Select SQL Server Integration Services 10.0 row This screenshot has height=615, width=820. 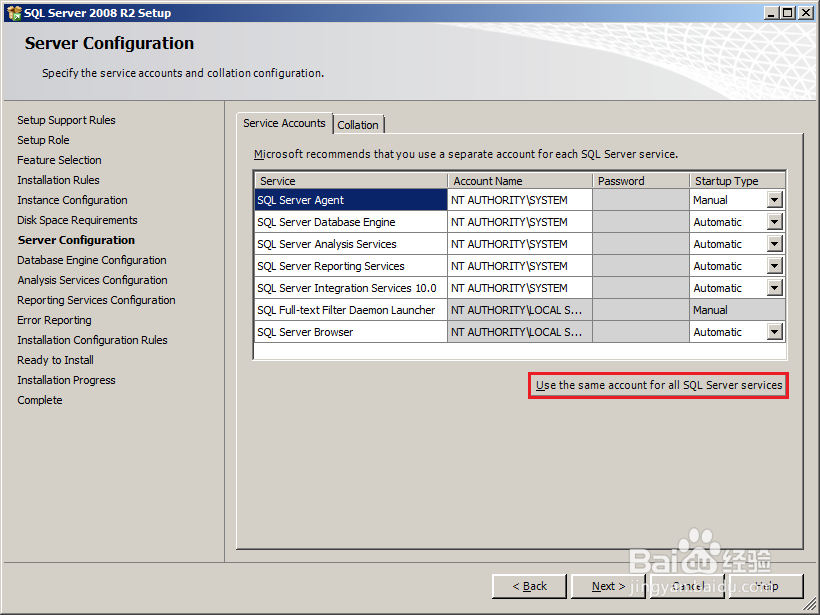point(351,288)
